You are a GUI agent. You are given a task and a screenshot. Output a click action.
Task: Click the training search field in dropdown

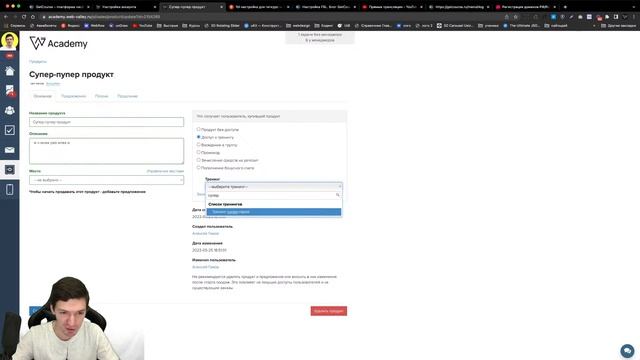coord(274,195)
